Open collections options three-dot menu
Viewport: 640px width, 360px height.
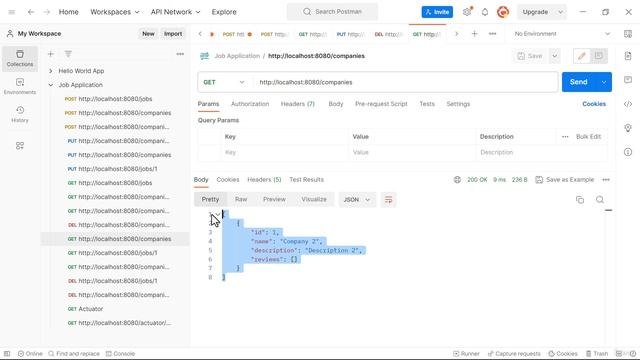[x=180, y=54]
